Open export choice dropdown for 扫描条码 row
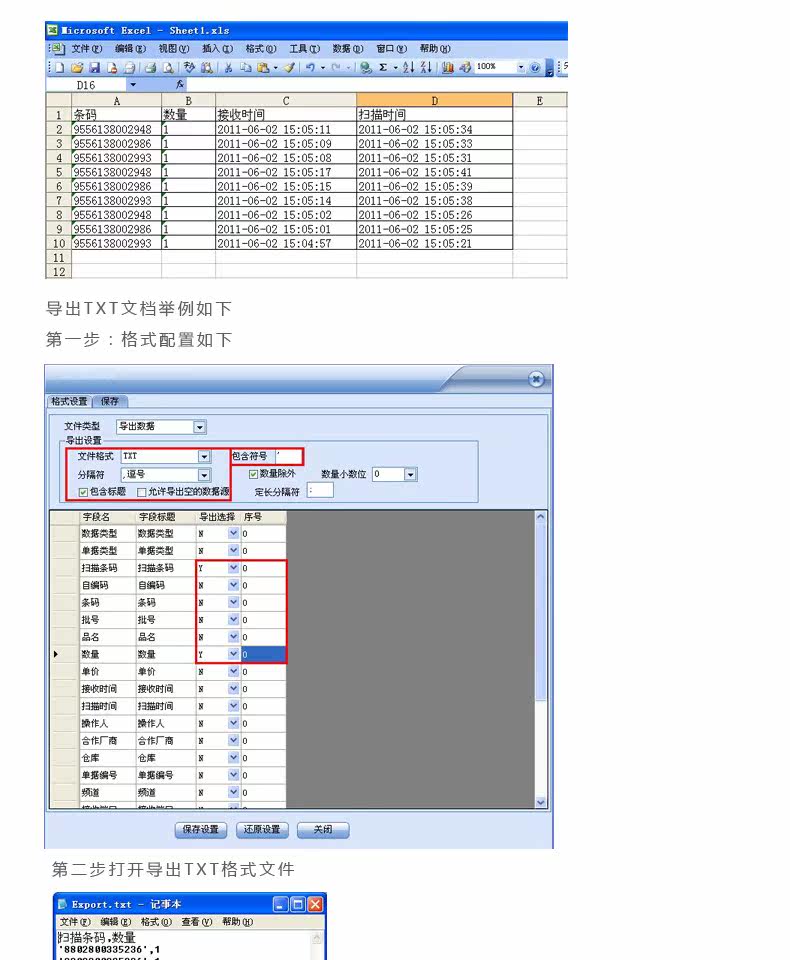Screen dimensions: 790x960 (x=233, y=568)
